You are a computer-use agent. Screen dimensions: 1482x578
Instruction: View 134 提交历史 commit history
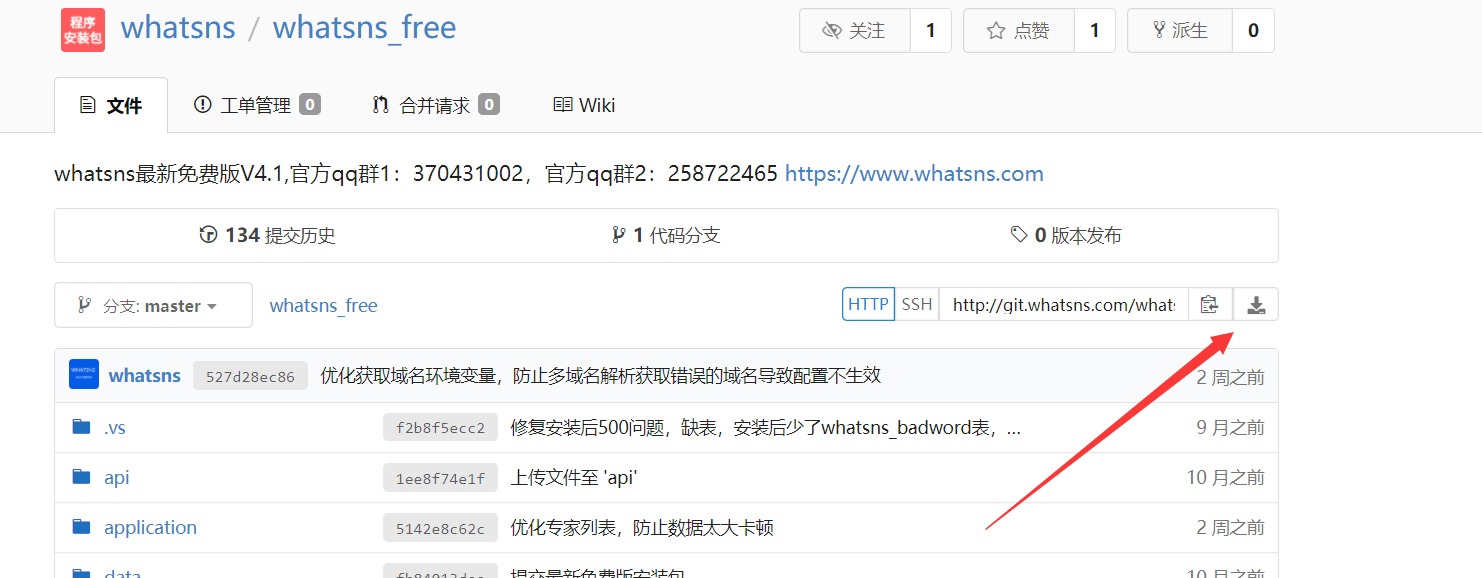tap(268, 236)
